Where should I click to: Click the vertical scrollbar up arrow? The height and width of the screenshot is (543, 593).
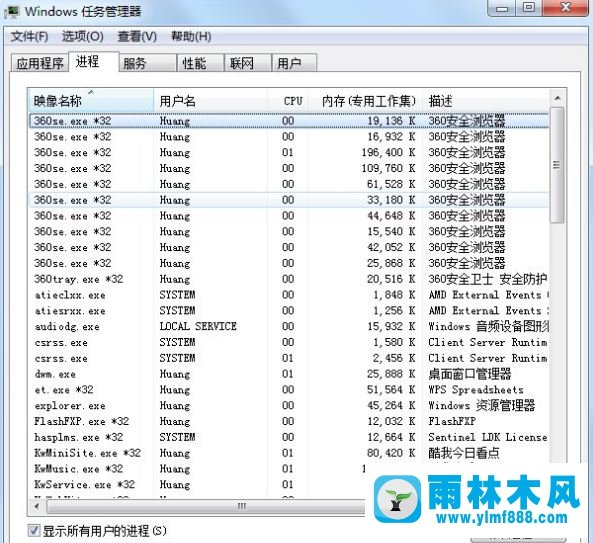[x=557, y=98]
